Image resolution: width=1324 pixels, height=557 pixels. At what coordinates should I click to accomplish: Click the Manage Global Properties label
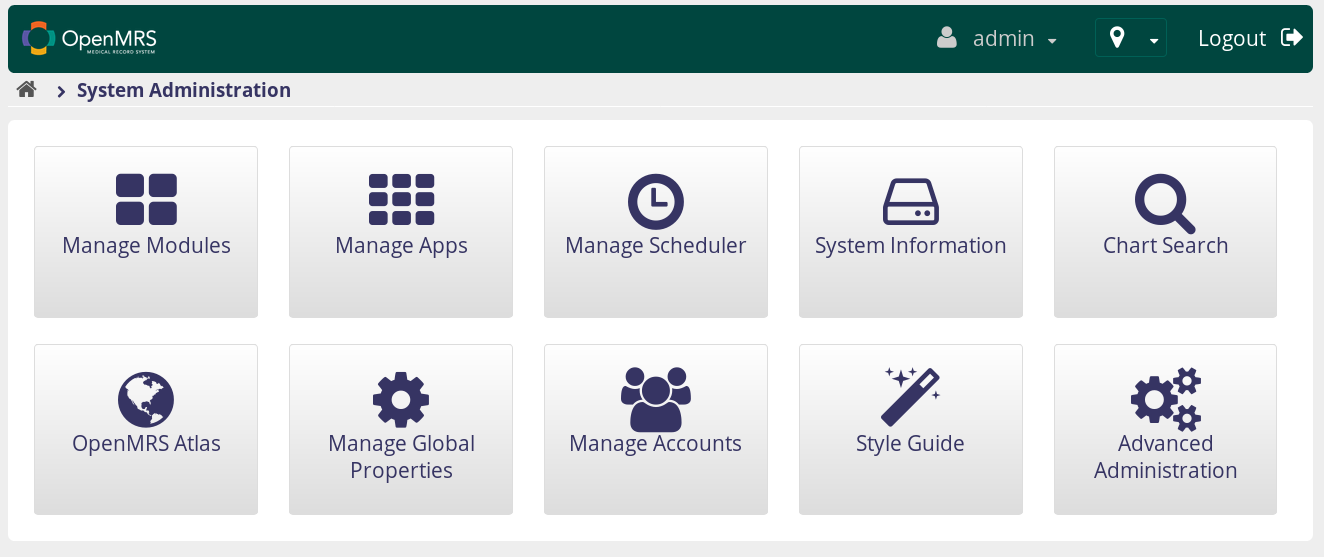point(401,457)
